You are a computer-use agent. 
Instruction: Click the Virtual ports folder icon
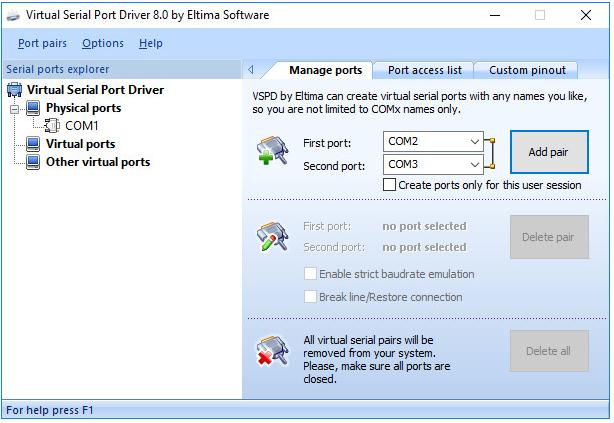point(34,144)
